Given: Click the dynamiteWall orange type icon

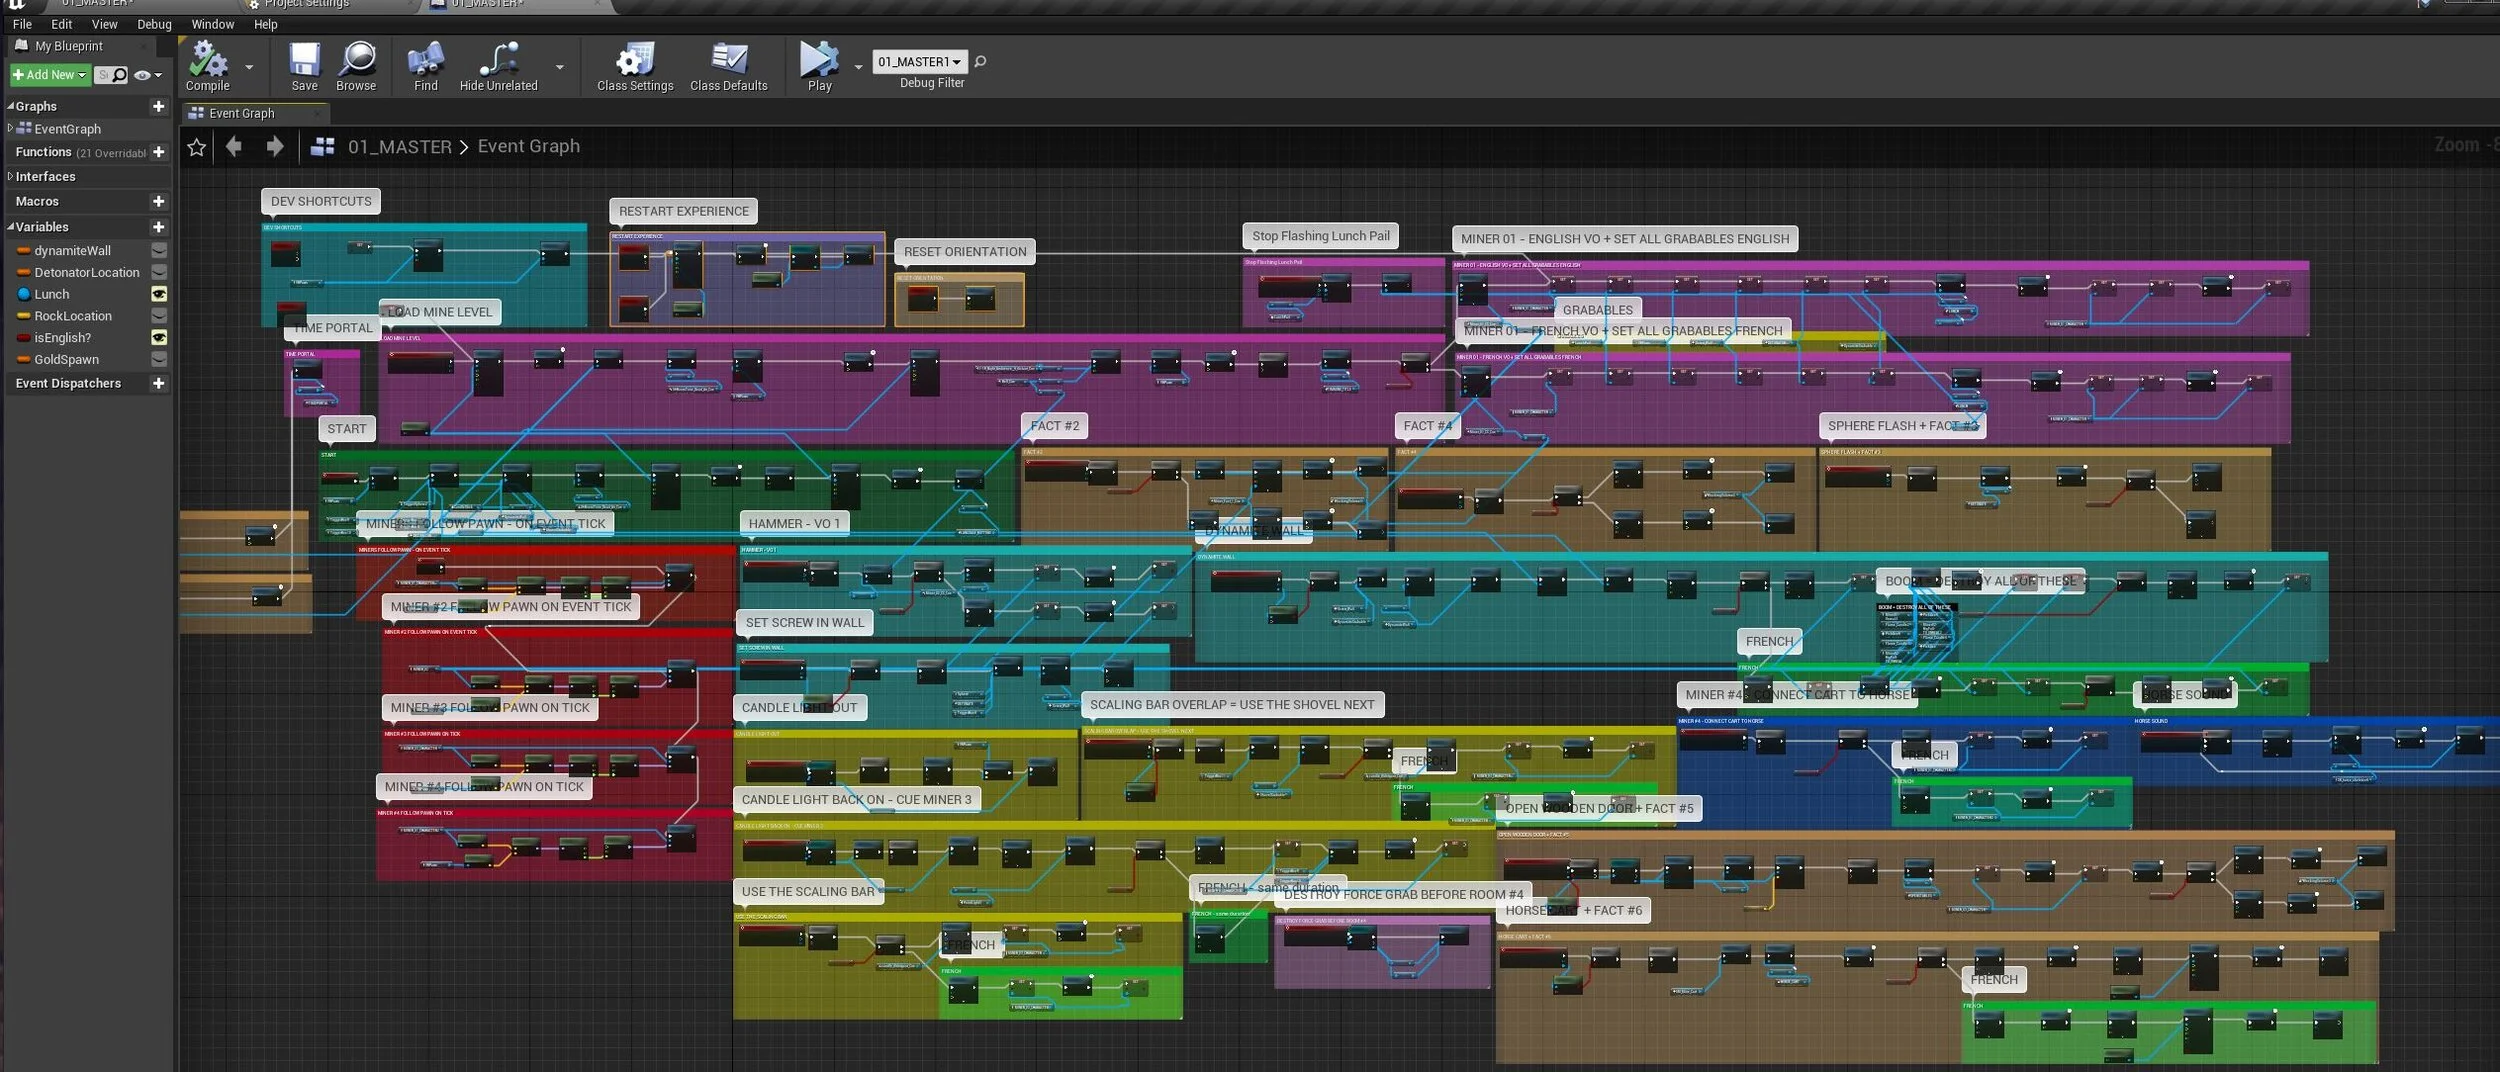Looking at the screenshot, I should point(24,251).
